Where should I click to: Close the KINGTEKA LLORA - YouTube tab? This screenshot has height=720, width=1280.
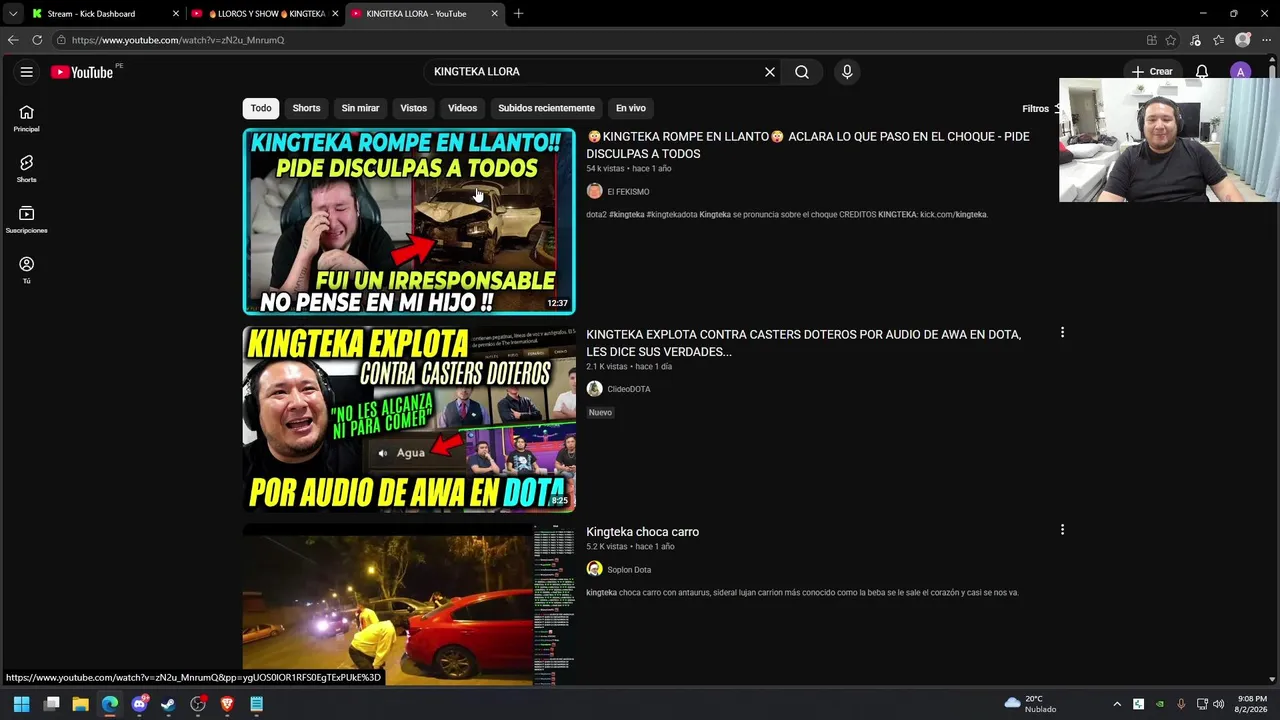coord(494,14)
